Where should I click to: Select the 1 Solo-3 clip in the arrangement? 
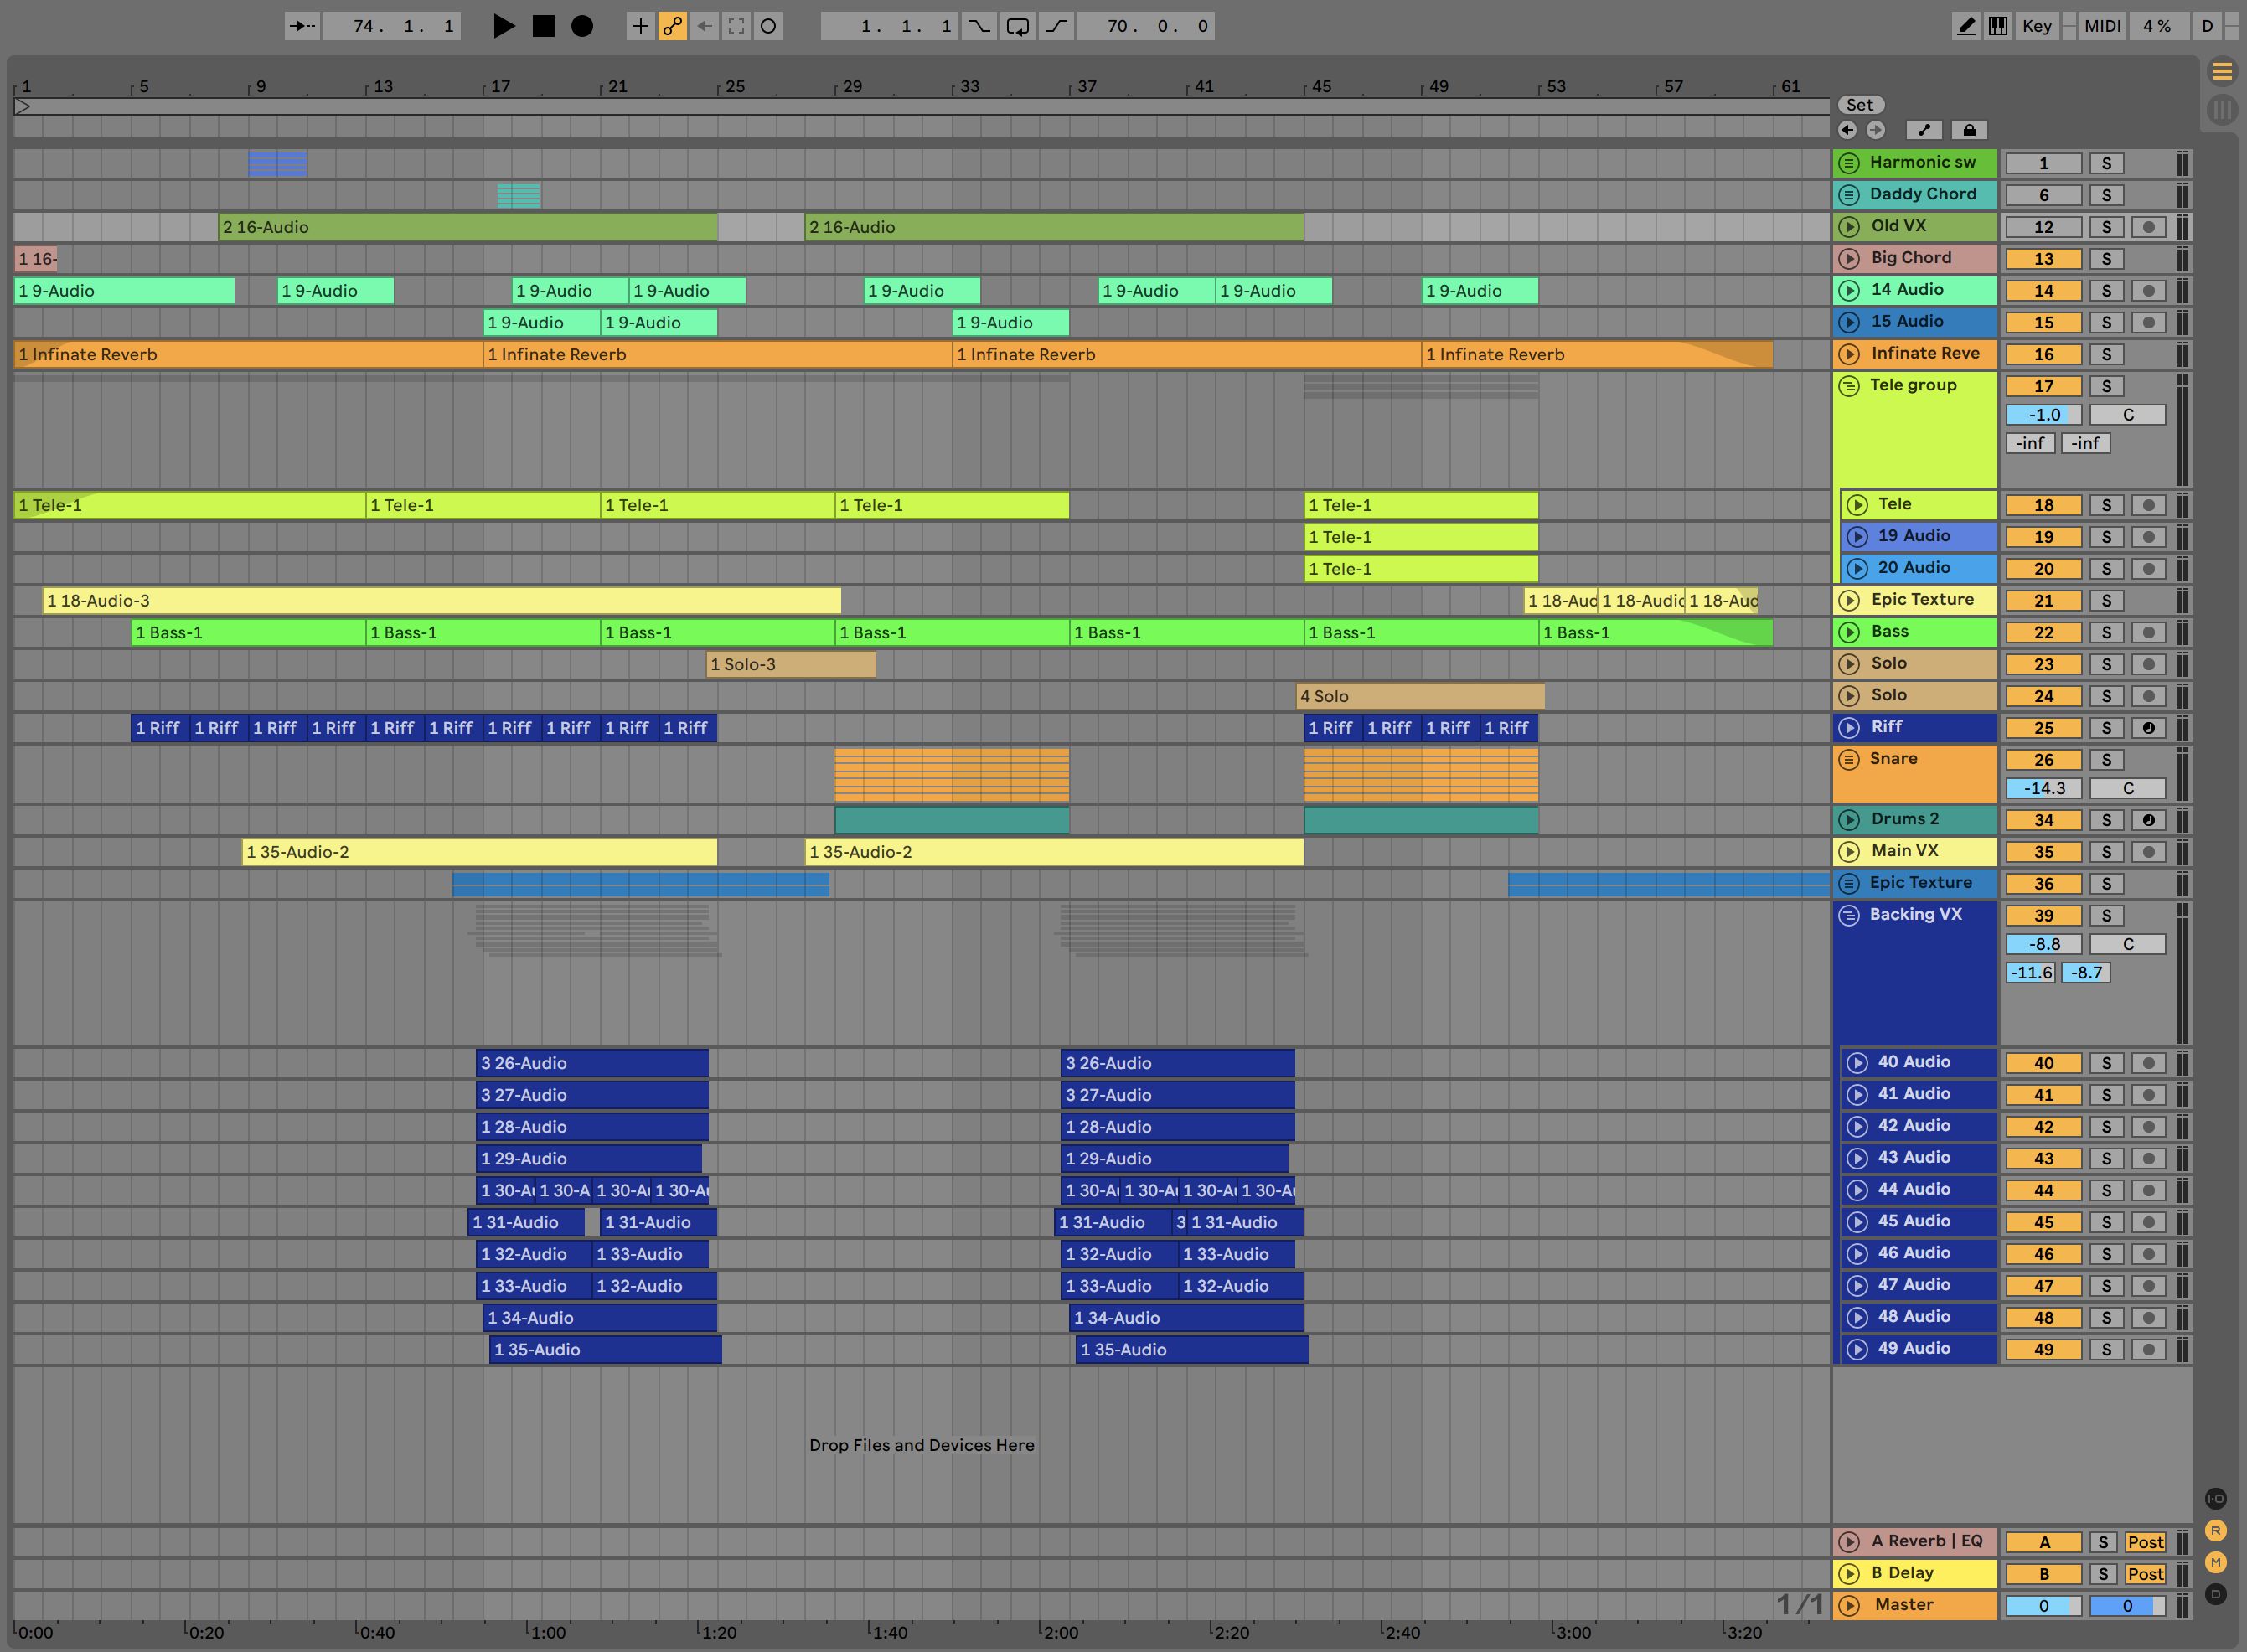[x=790, y=663]
